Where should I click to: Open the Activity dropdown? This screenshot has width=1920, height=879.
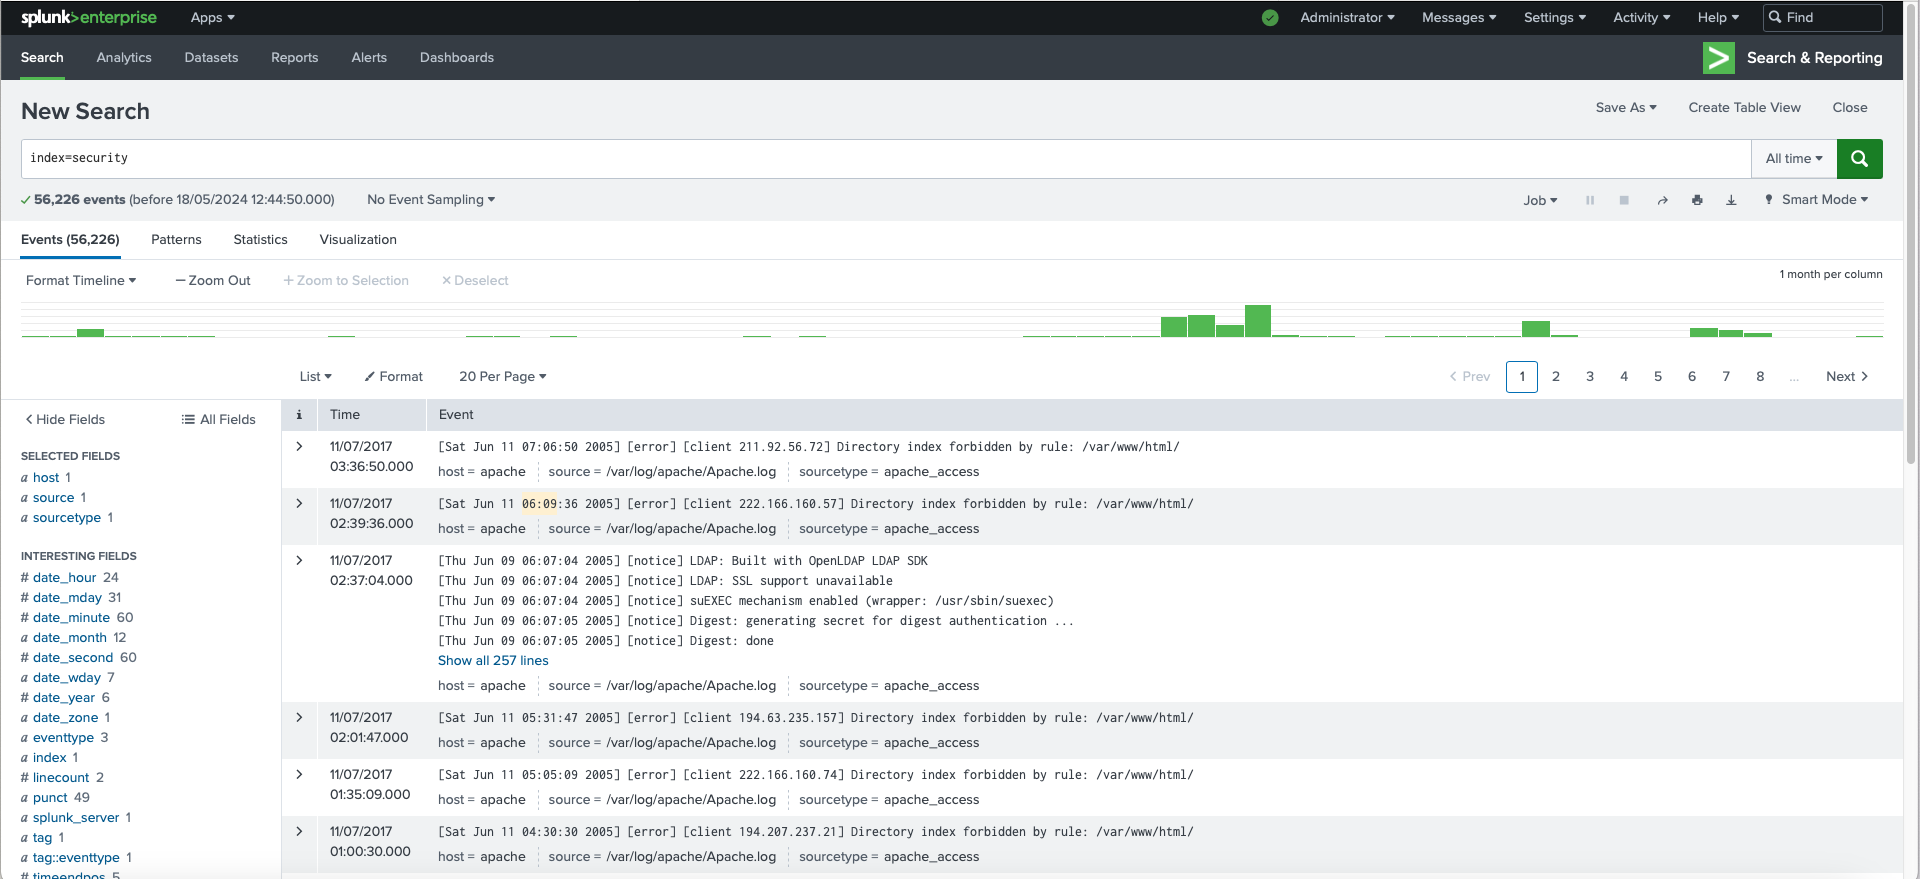[1641, 17]
